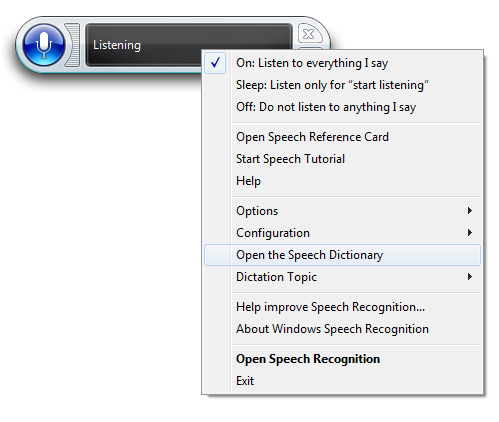
Task: Expand the Configuration submenu
Action: point(342,233)
